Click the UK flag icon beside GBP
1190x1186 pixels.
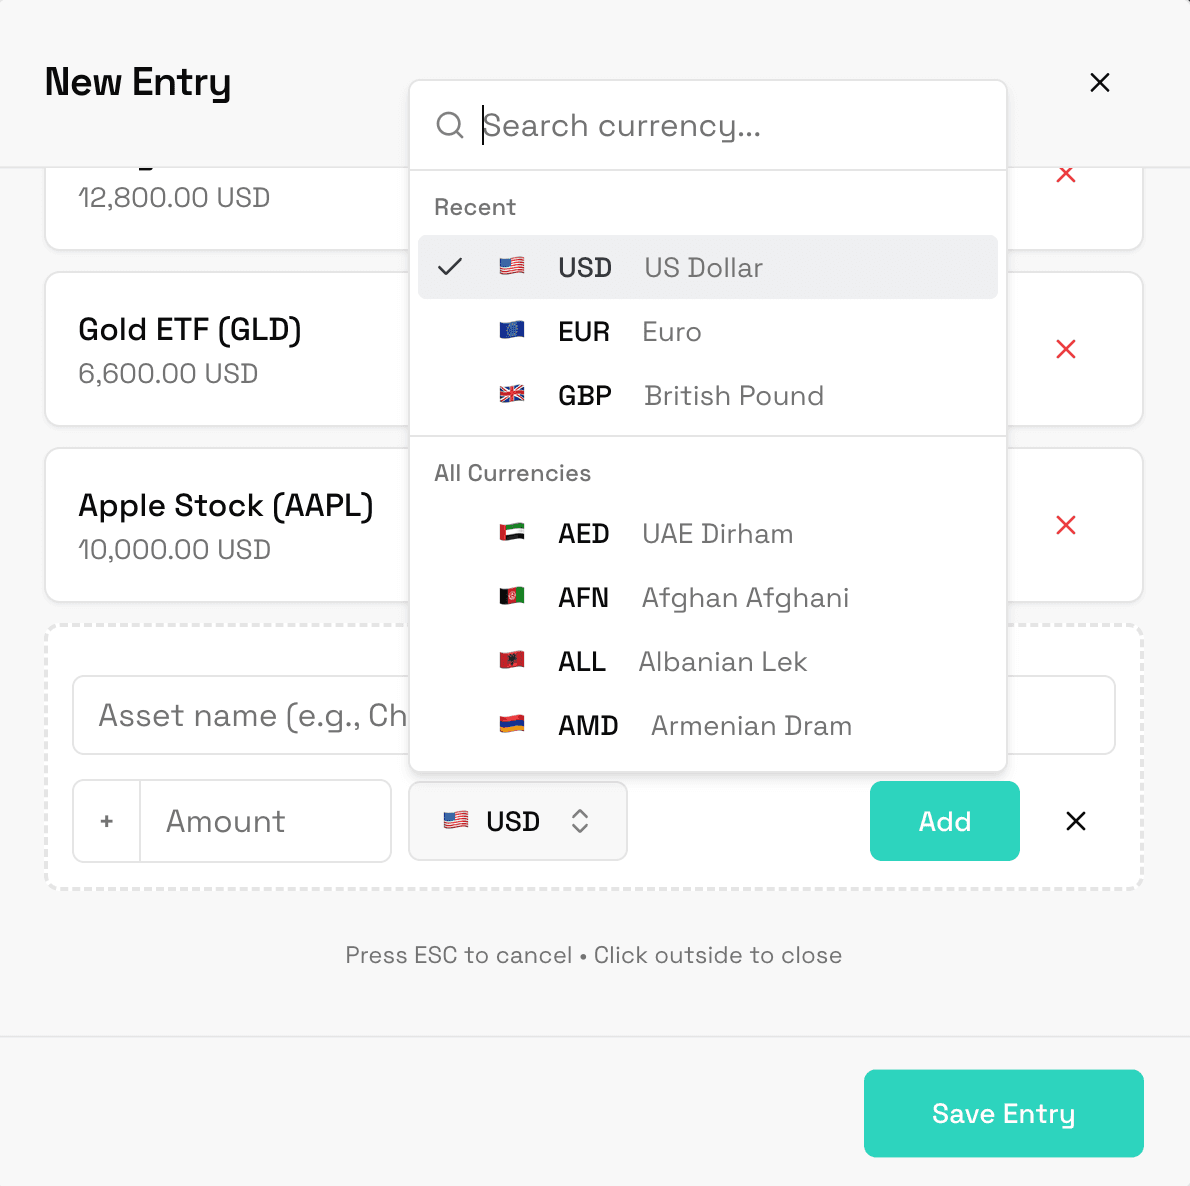512,394
